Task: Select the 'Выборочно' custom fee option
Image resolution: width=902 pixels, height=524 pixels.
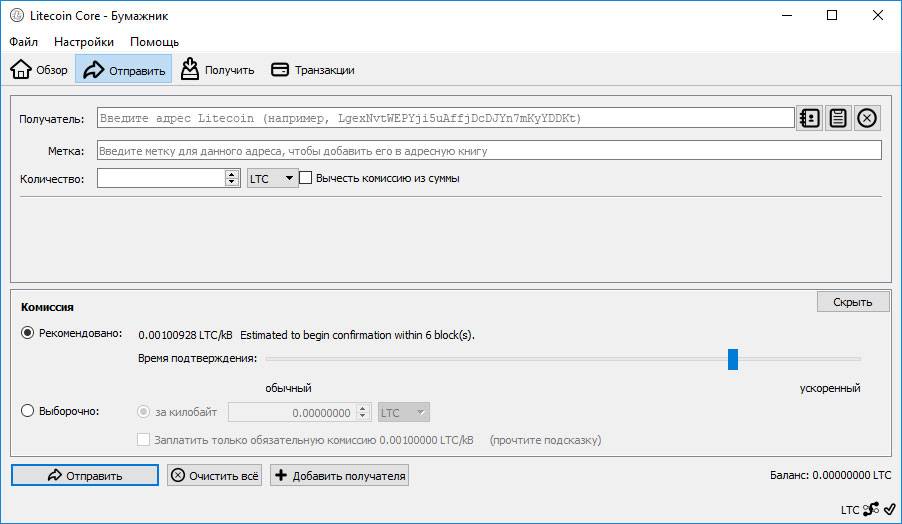Action: coord(27,411)
